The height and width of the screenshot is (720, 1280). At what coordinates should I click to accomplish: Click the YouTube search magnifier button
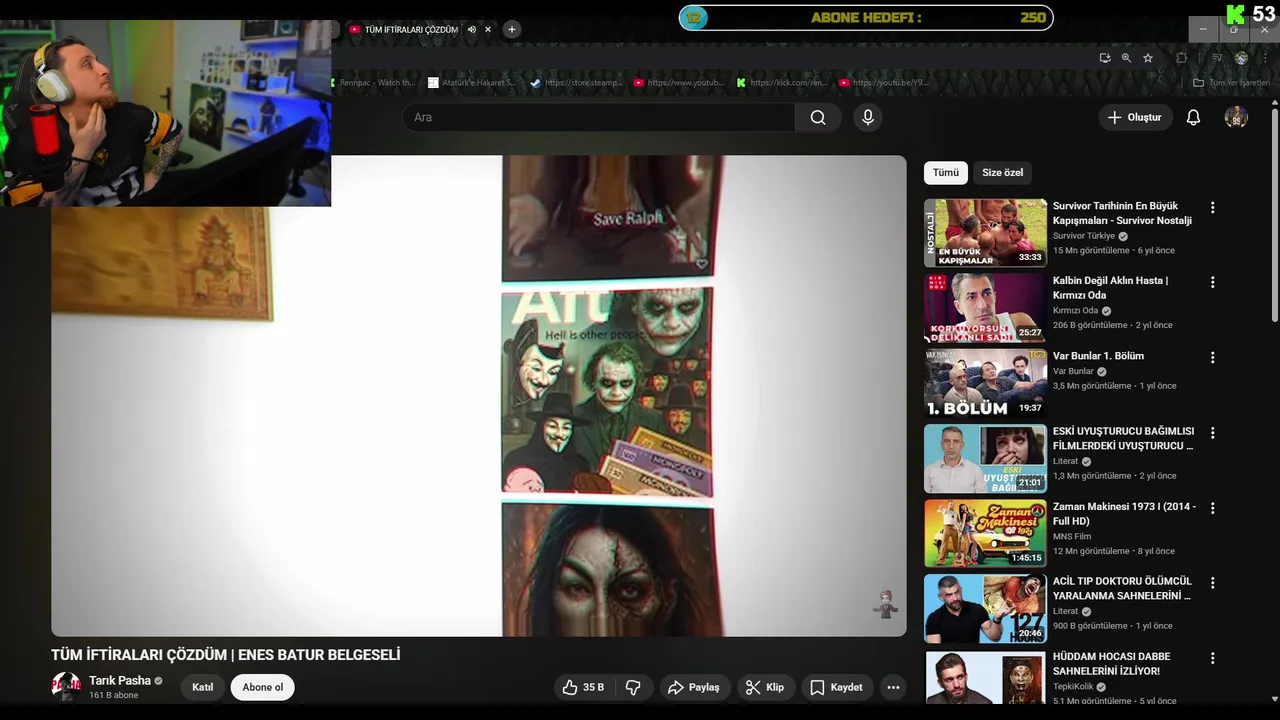coord(818,117)
